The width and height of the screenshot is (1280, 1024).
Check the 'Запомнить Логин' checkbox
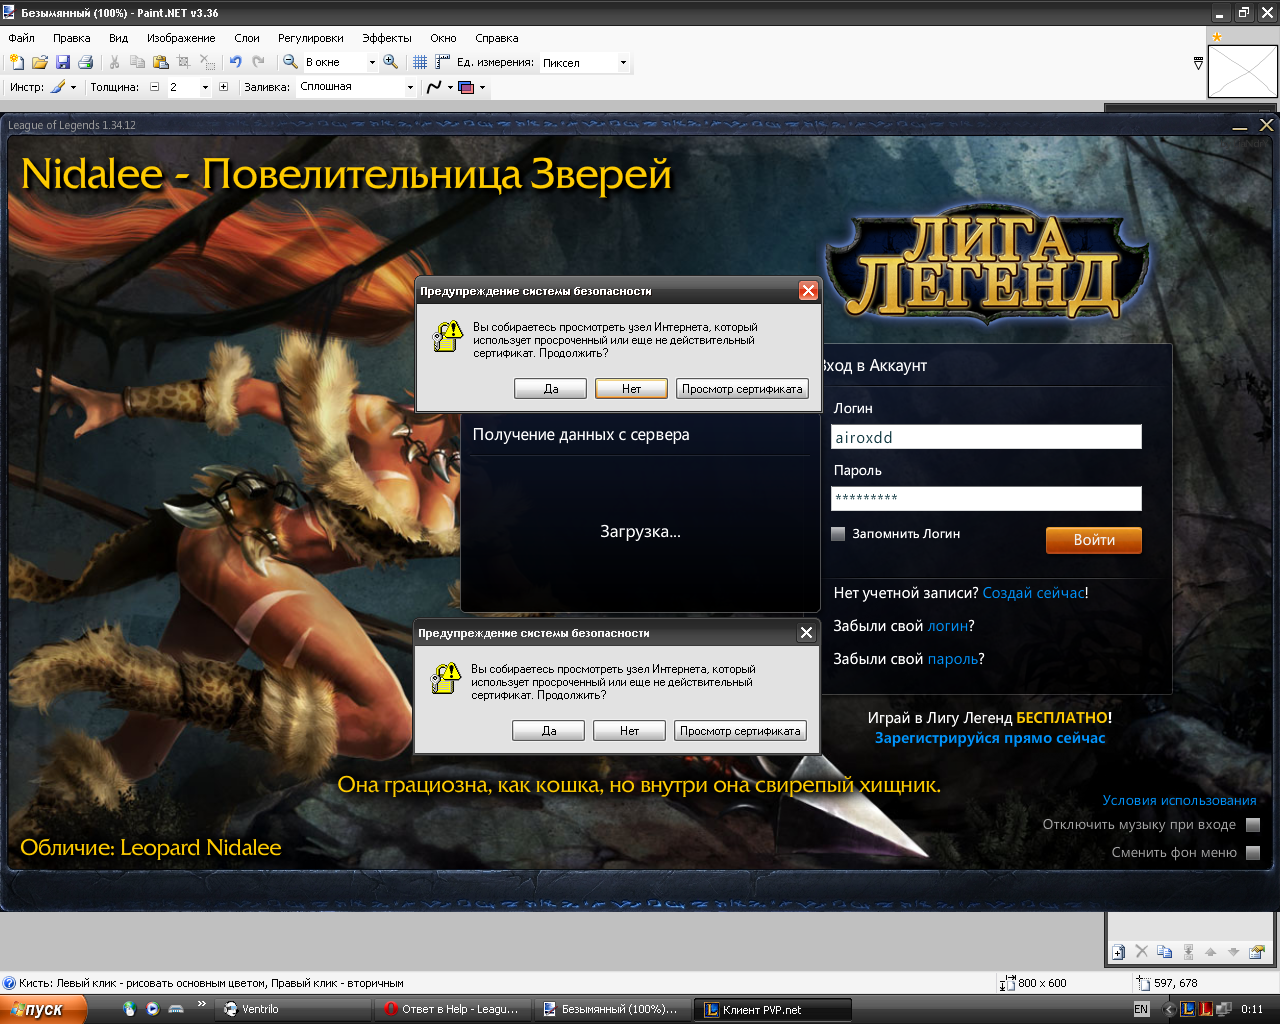[x=838, y=534]
